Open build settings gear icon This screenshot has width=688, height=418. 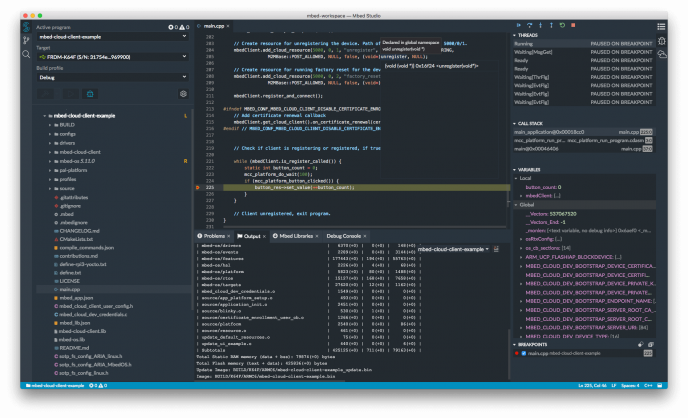(183, 93)
